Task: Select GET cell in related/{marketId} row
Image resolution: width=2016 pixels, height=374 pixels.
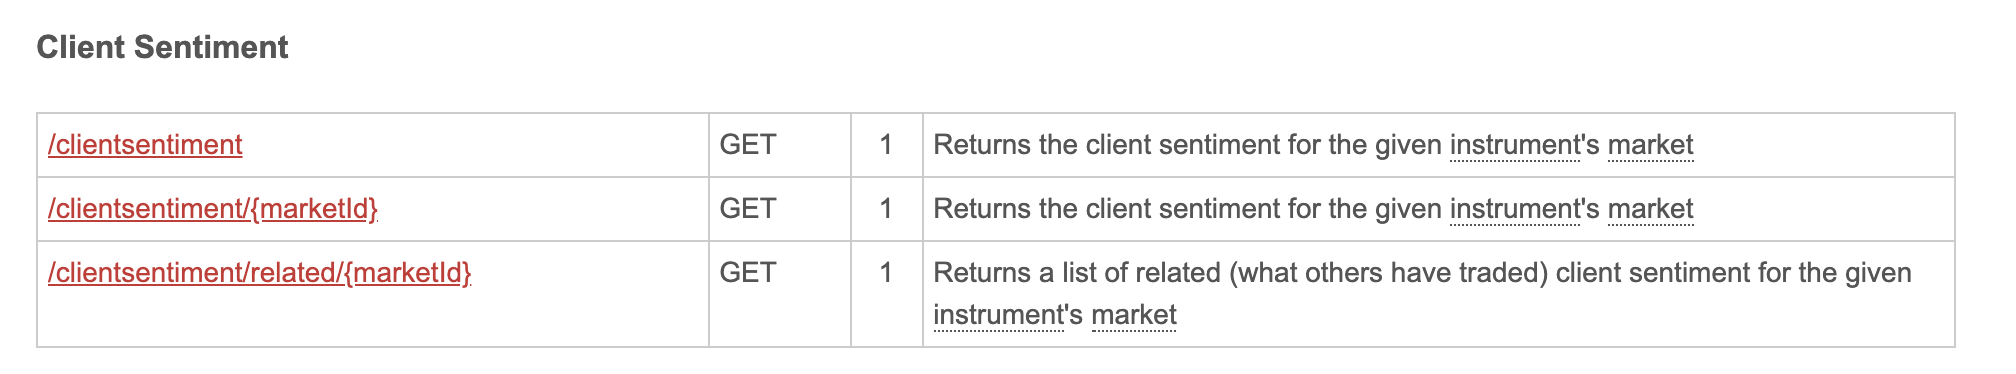Action: [x=780, y=294]
